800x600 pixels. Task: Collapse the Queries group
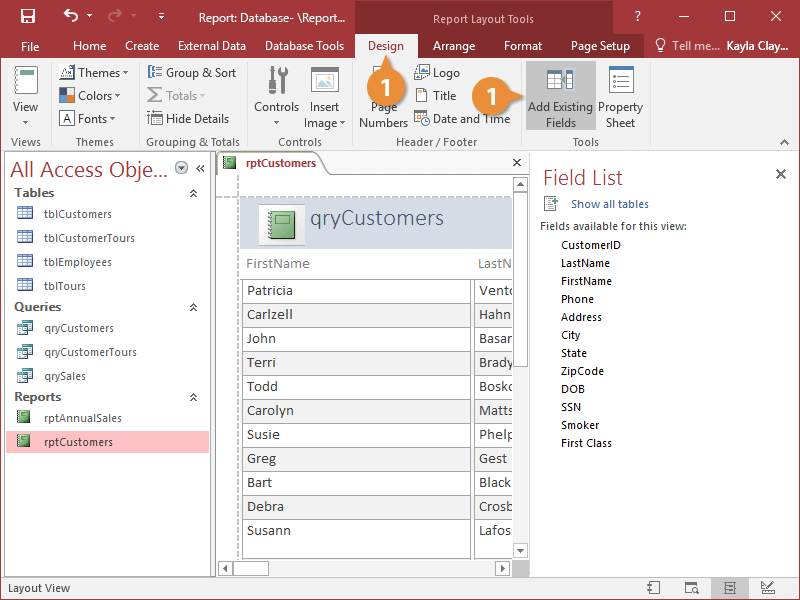(193, 307)
